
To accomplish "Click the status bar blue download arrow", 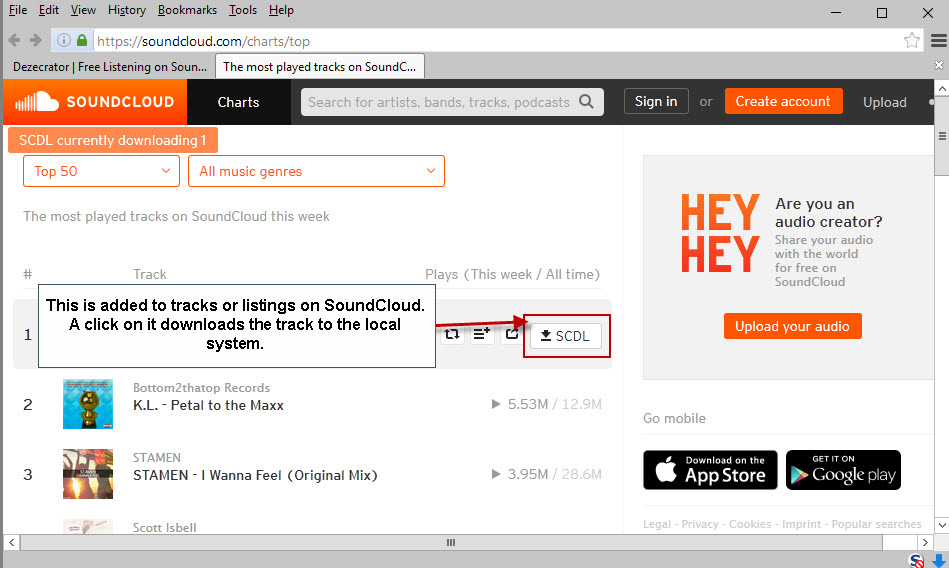I will 939,561.
